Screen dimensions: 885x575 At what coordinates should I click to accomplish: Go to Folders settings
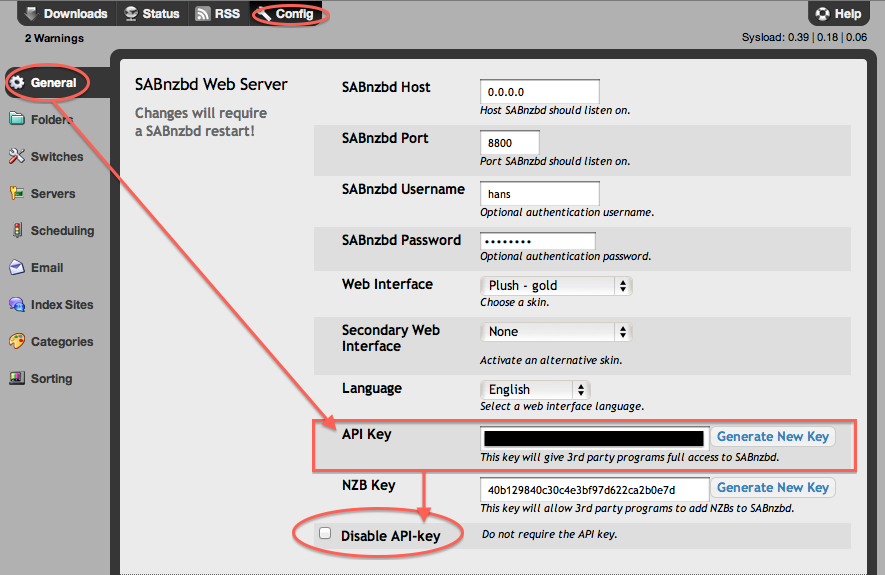[x=52, y=120]
